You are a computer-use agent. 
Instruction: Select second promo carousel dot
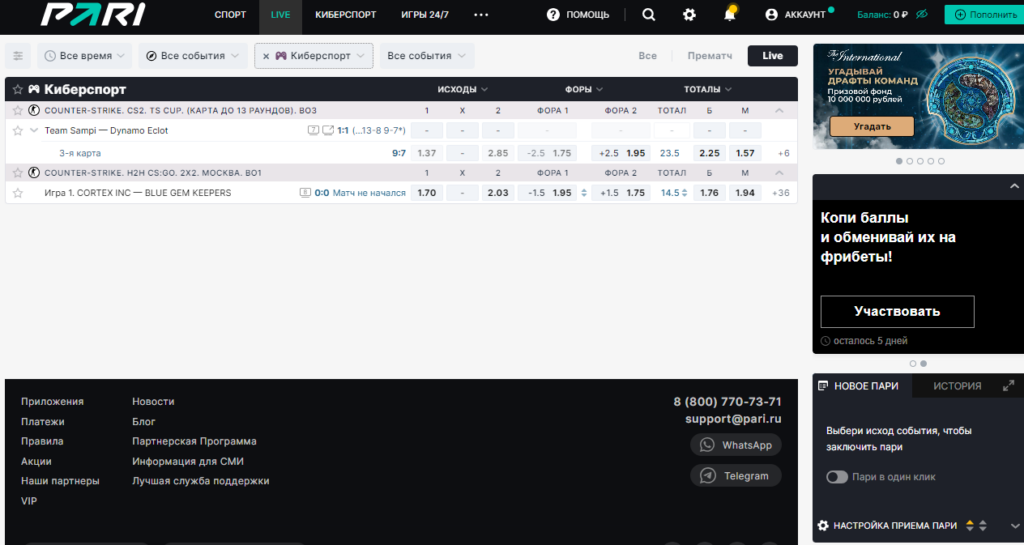click(x=923, y=364)
